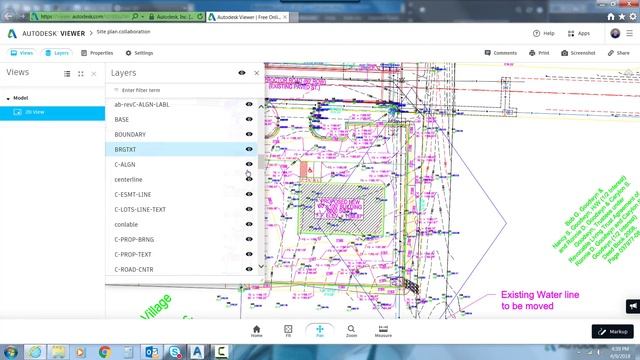Close the Views panel

tap(94, 74)
